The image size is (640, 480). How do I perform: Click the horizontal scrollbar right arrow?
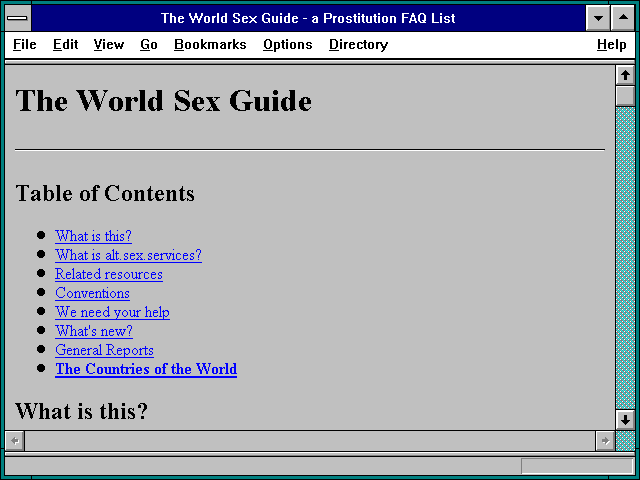[605, 441]
